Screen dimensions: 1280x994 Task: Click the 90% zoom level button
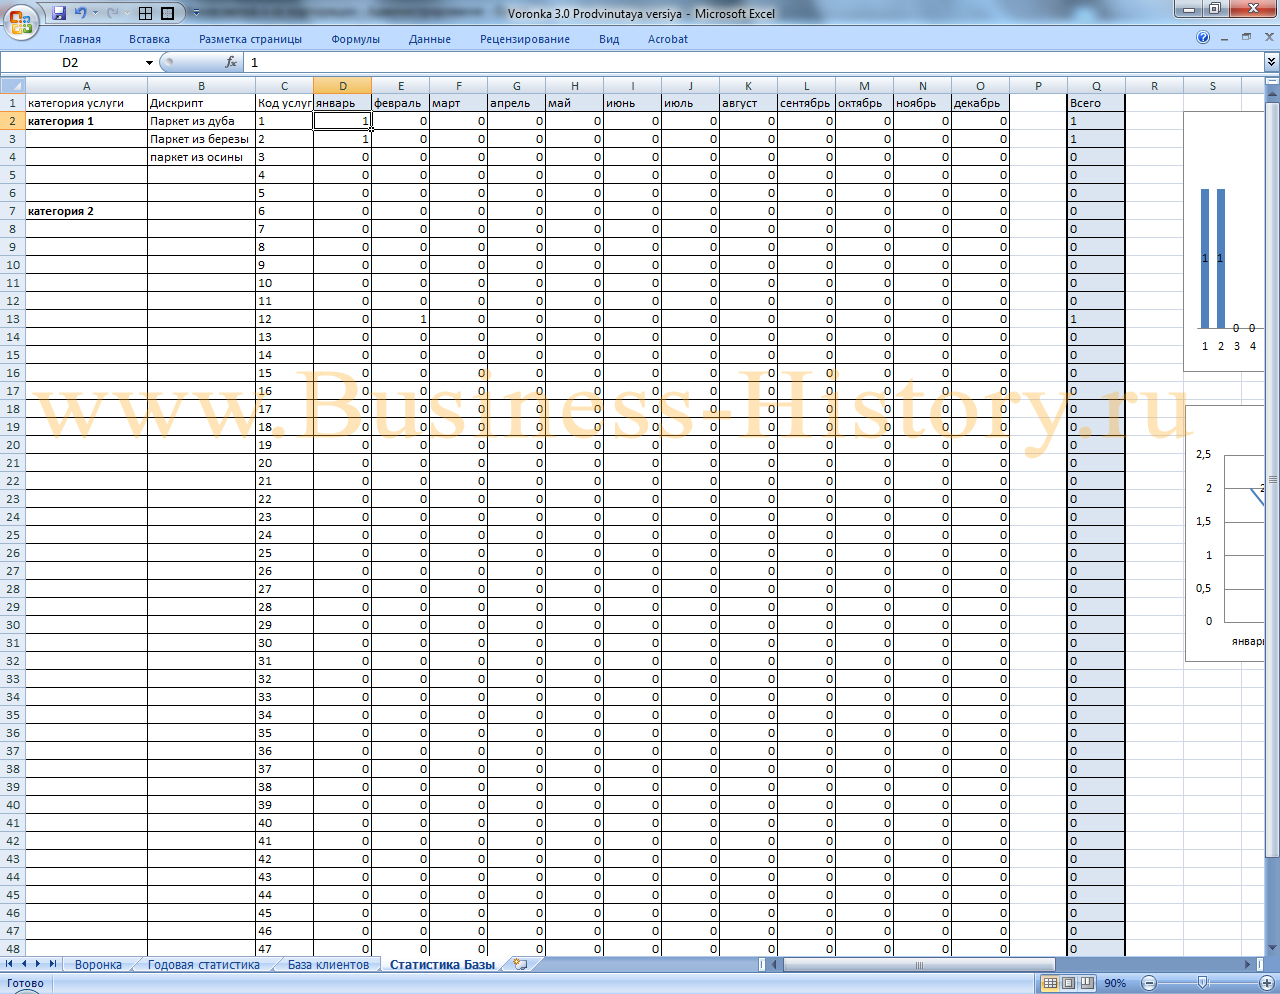1115,983
